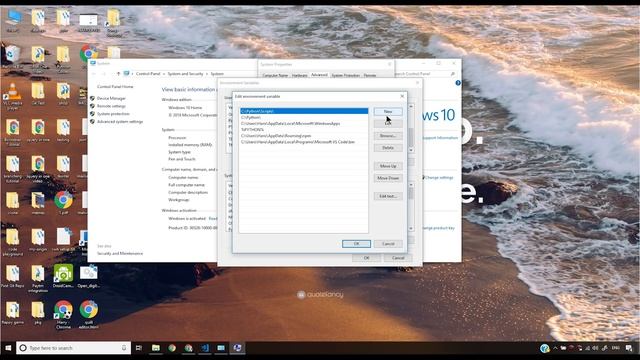Click Search Control Panel field

[x=425, y=74]
